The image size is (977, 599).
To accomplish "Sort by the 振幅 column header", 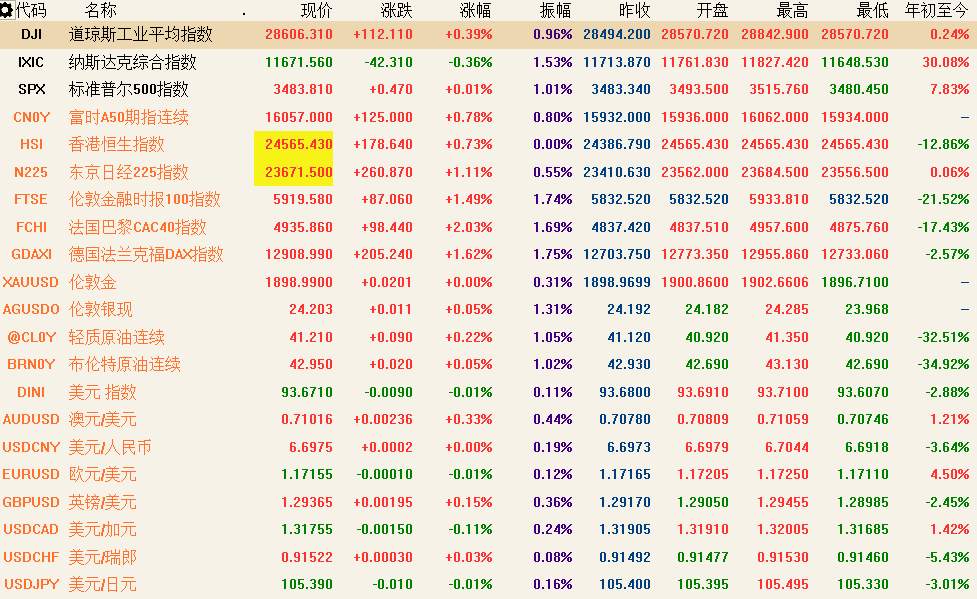I will coord(555,11).
